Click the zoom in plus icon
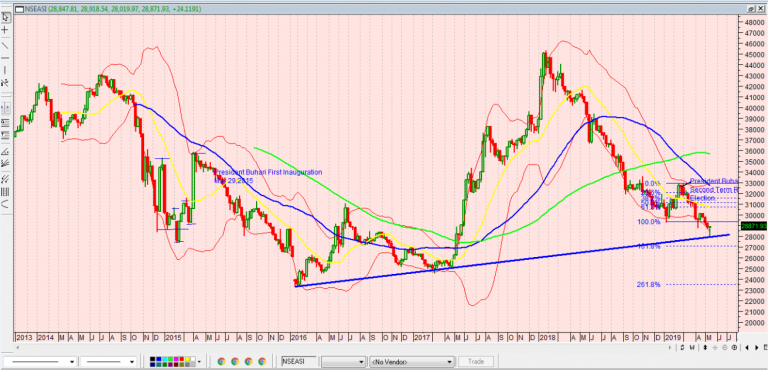 (x=715, y=347)
